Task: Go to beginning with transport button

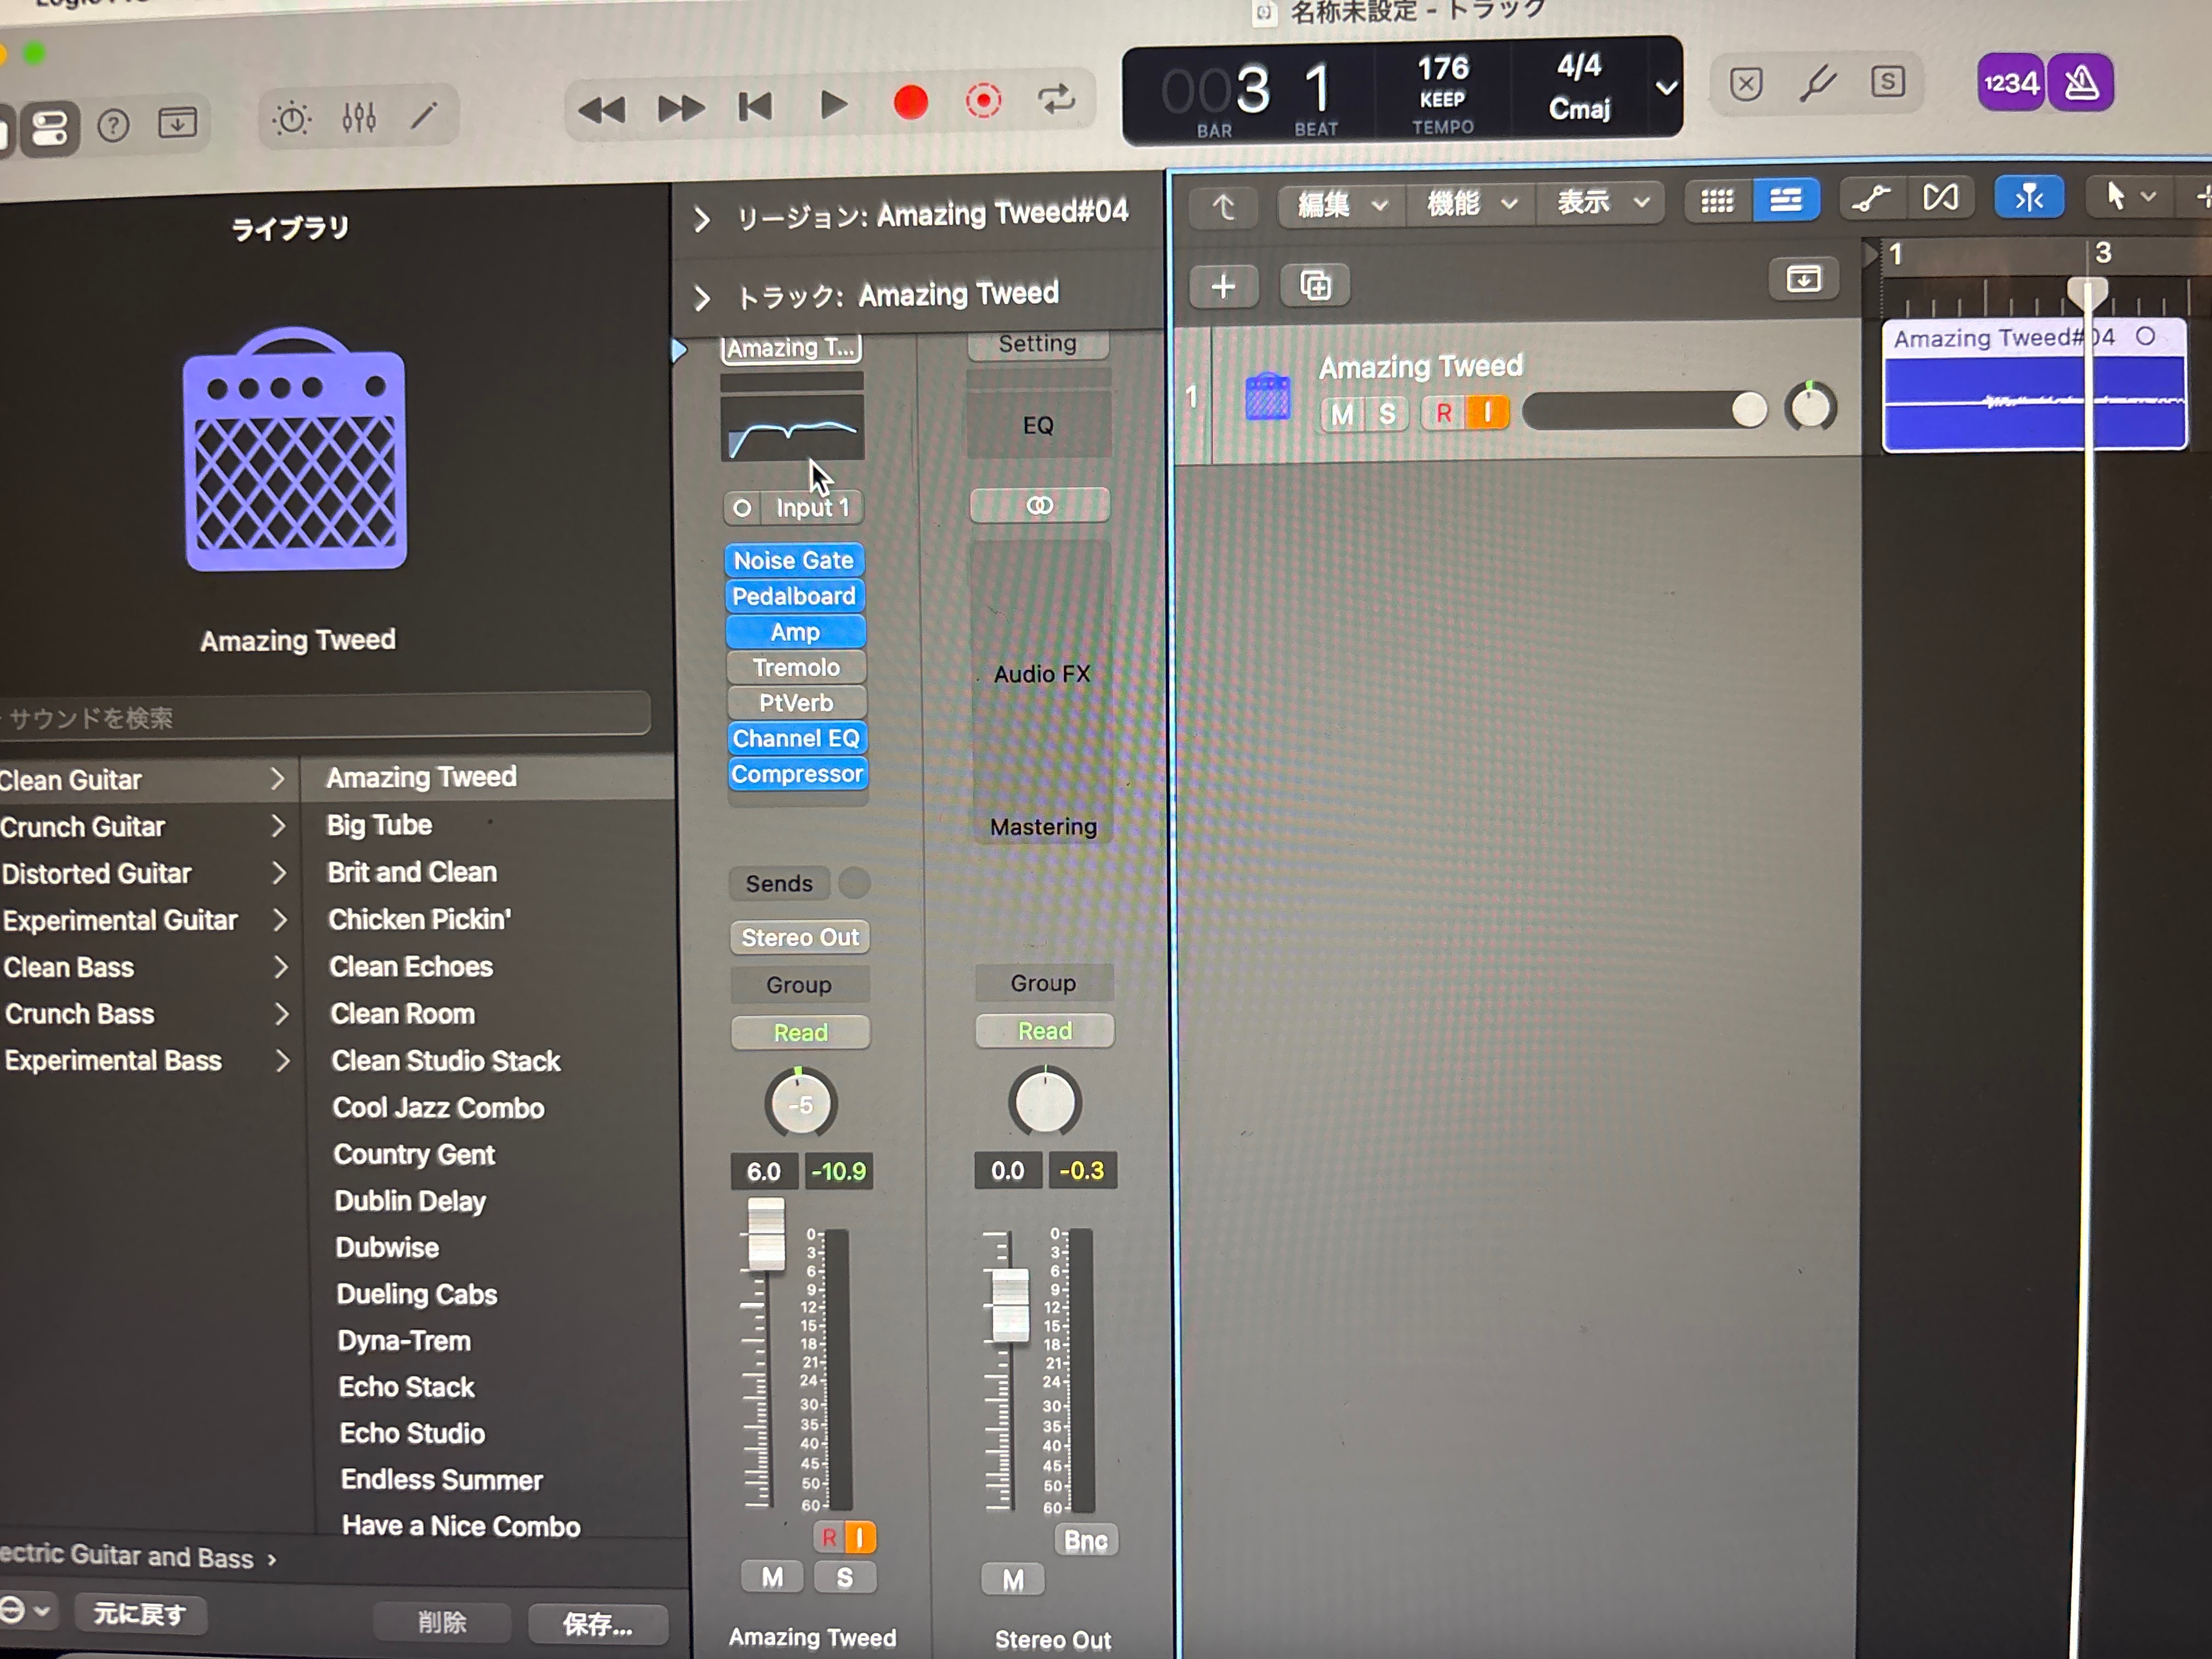Action: 755,107
